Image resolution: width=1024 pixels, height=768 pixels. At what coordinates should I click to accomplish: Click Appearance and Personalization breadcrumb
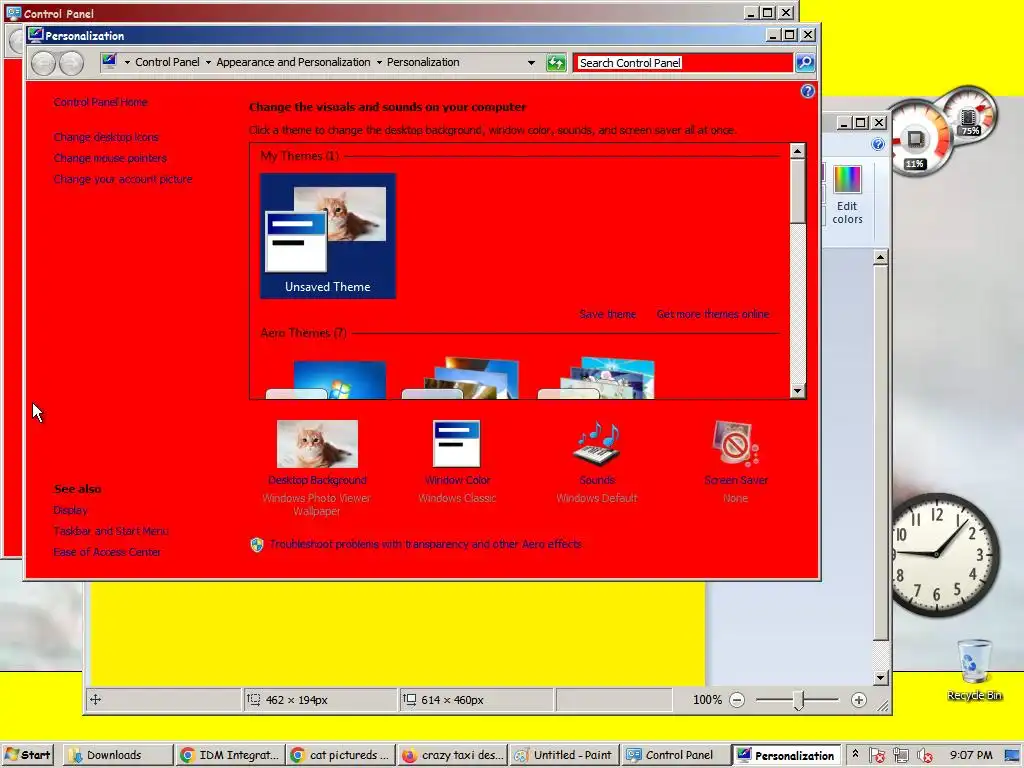293,62
